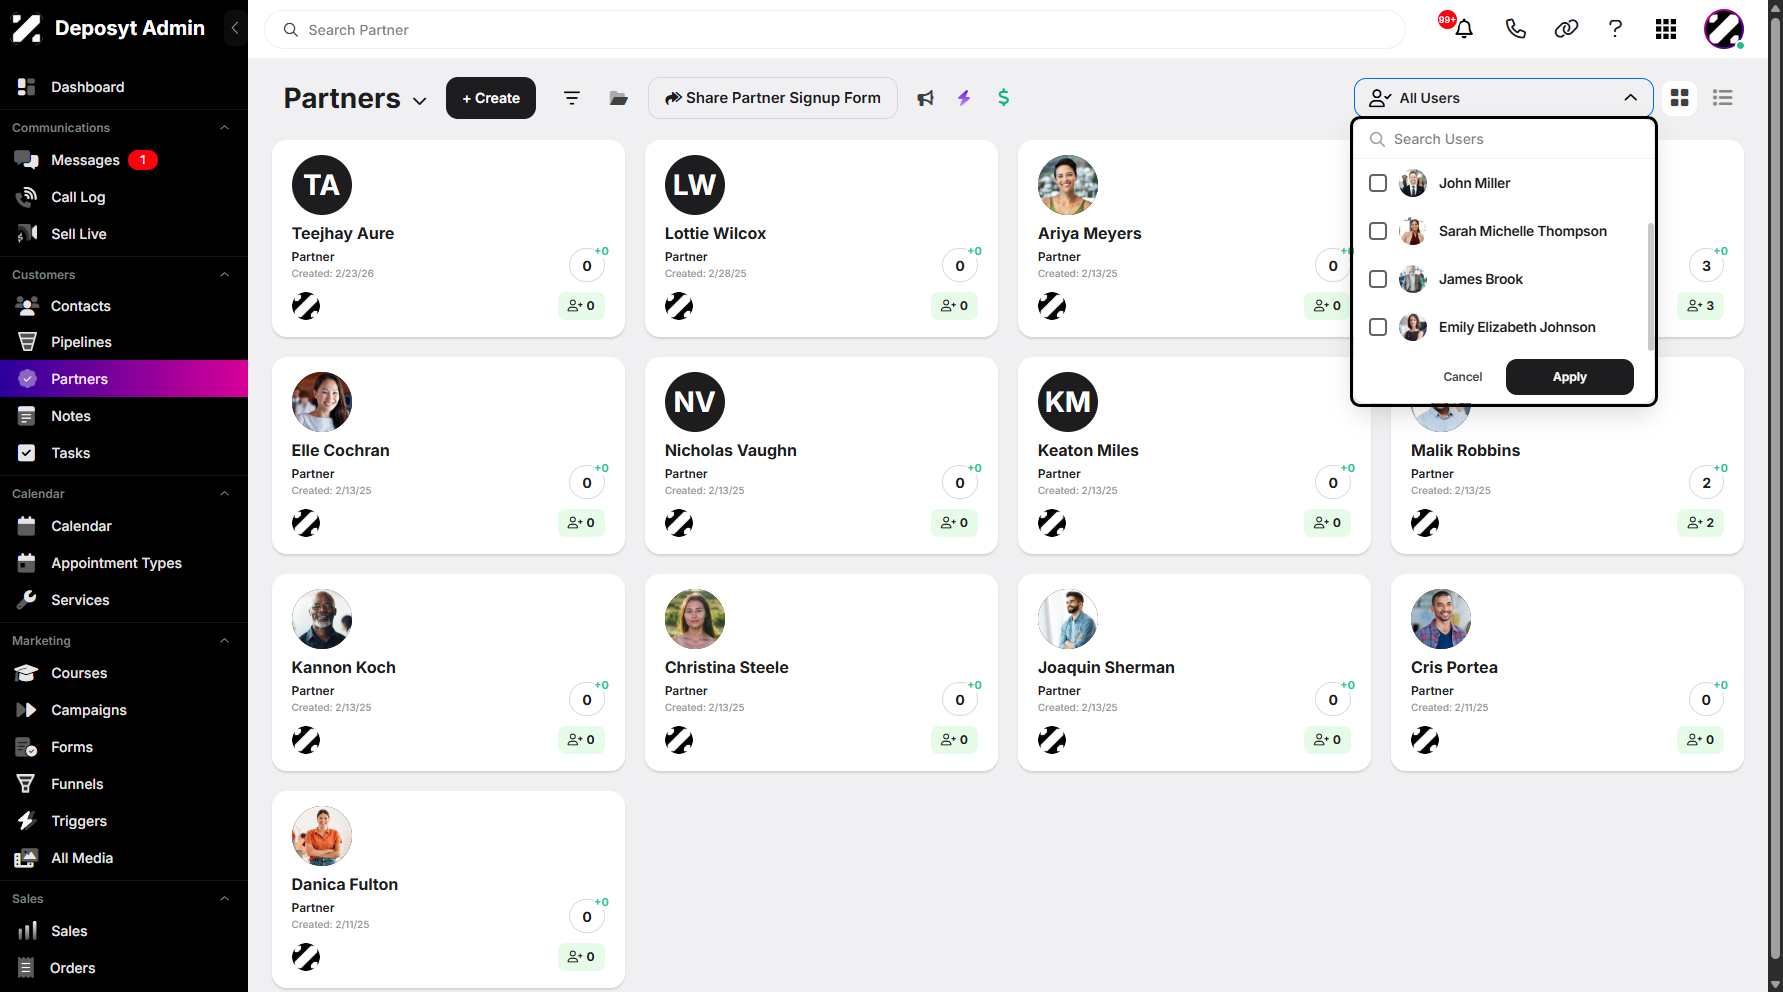1783x992 pixels.
Task: Open the Christina Steele partner name
Action: tap(727, 667)
